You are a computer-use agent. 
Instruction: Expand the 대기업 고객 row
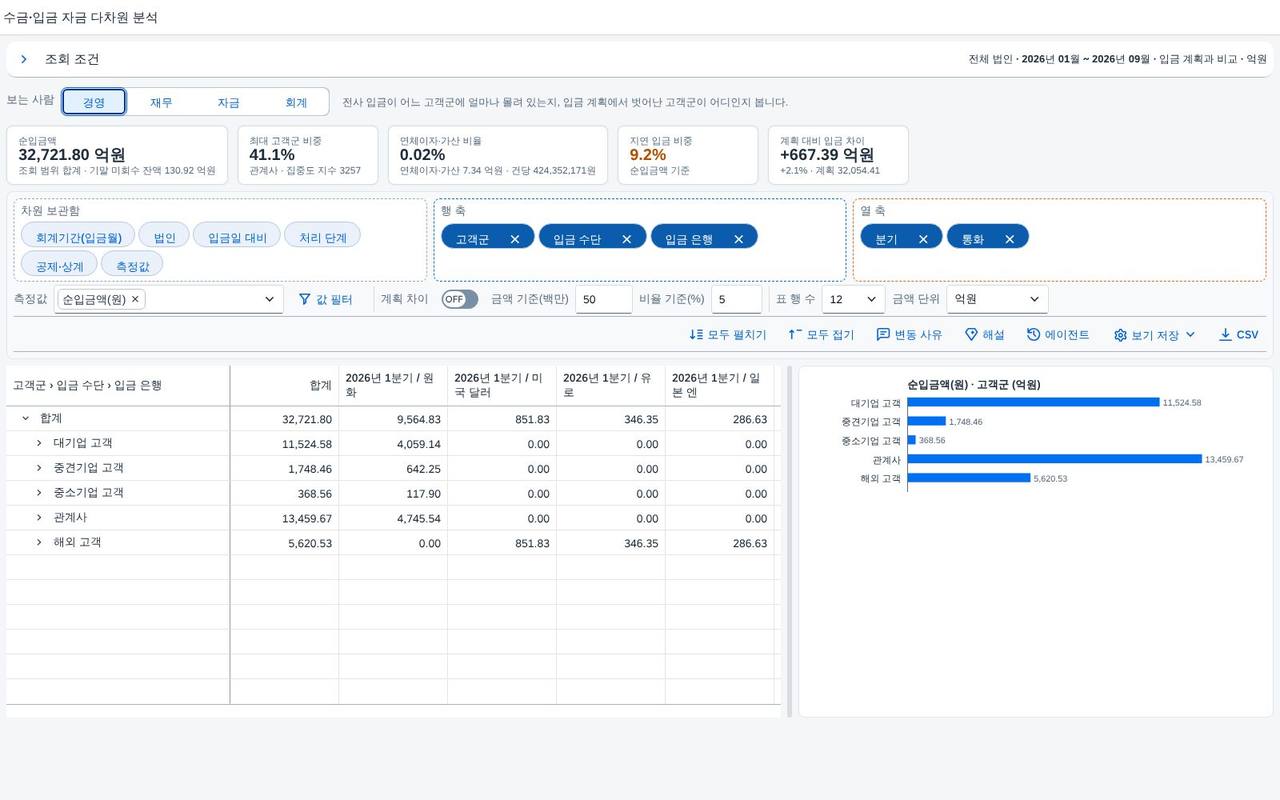tap(39, 443)
